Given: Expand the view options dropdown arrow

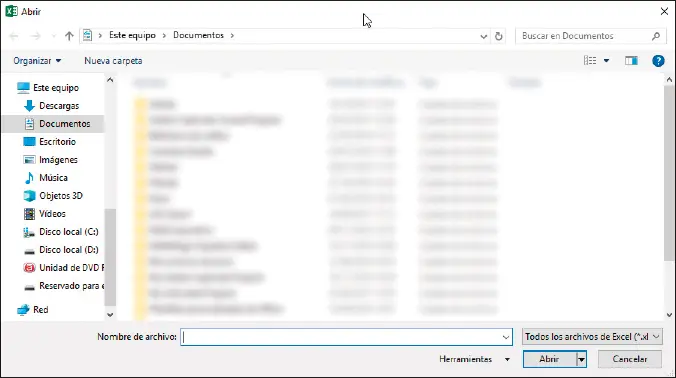Looking at the screenshot, I should (606, 61).
